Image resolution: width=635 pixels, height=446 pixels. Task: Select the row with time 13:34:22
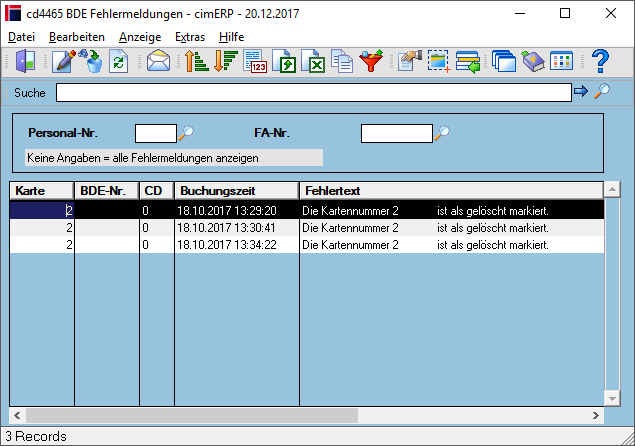click(x=307, y=245)
